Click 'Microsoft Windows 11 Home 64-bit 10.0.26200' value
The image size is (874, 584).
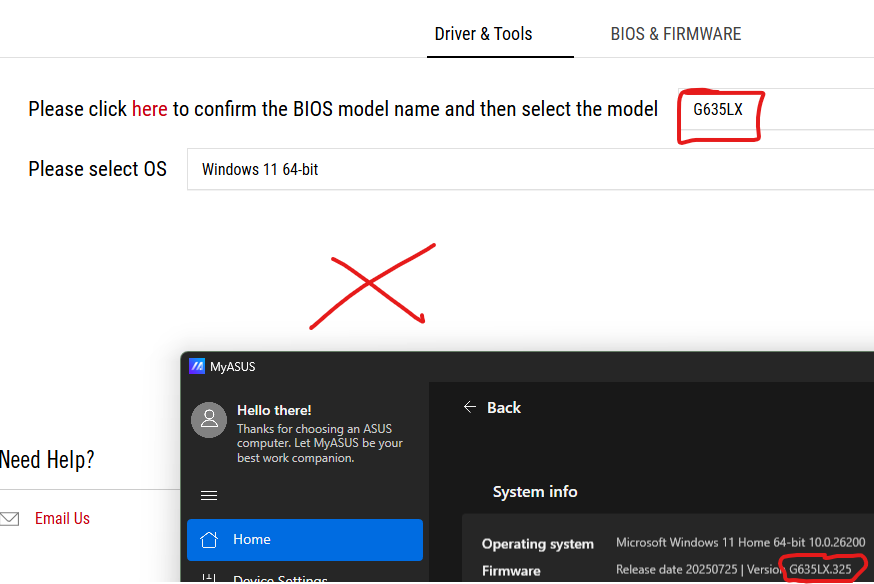coord(741,542)
